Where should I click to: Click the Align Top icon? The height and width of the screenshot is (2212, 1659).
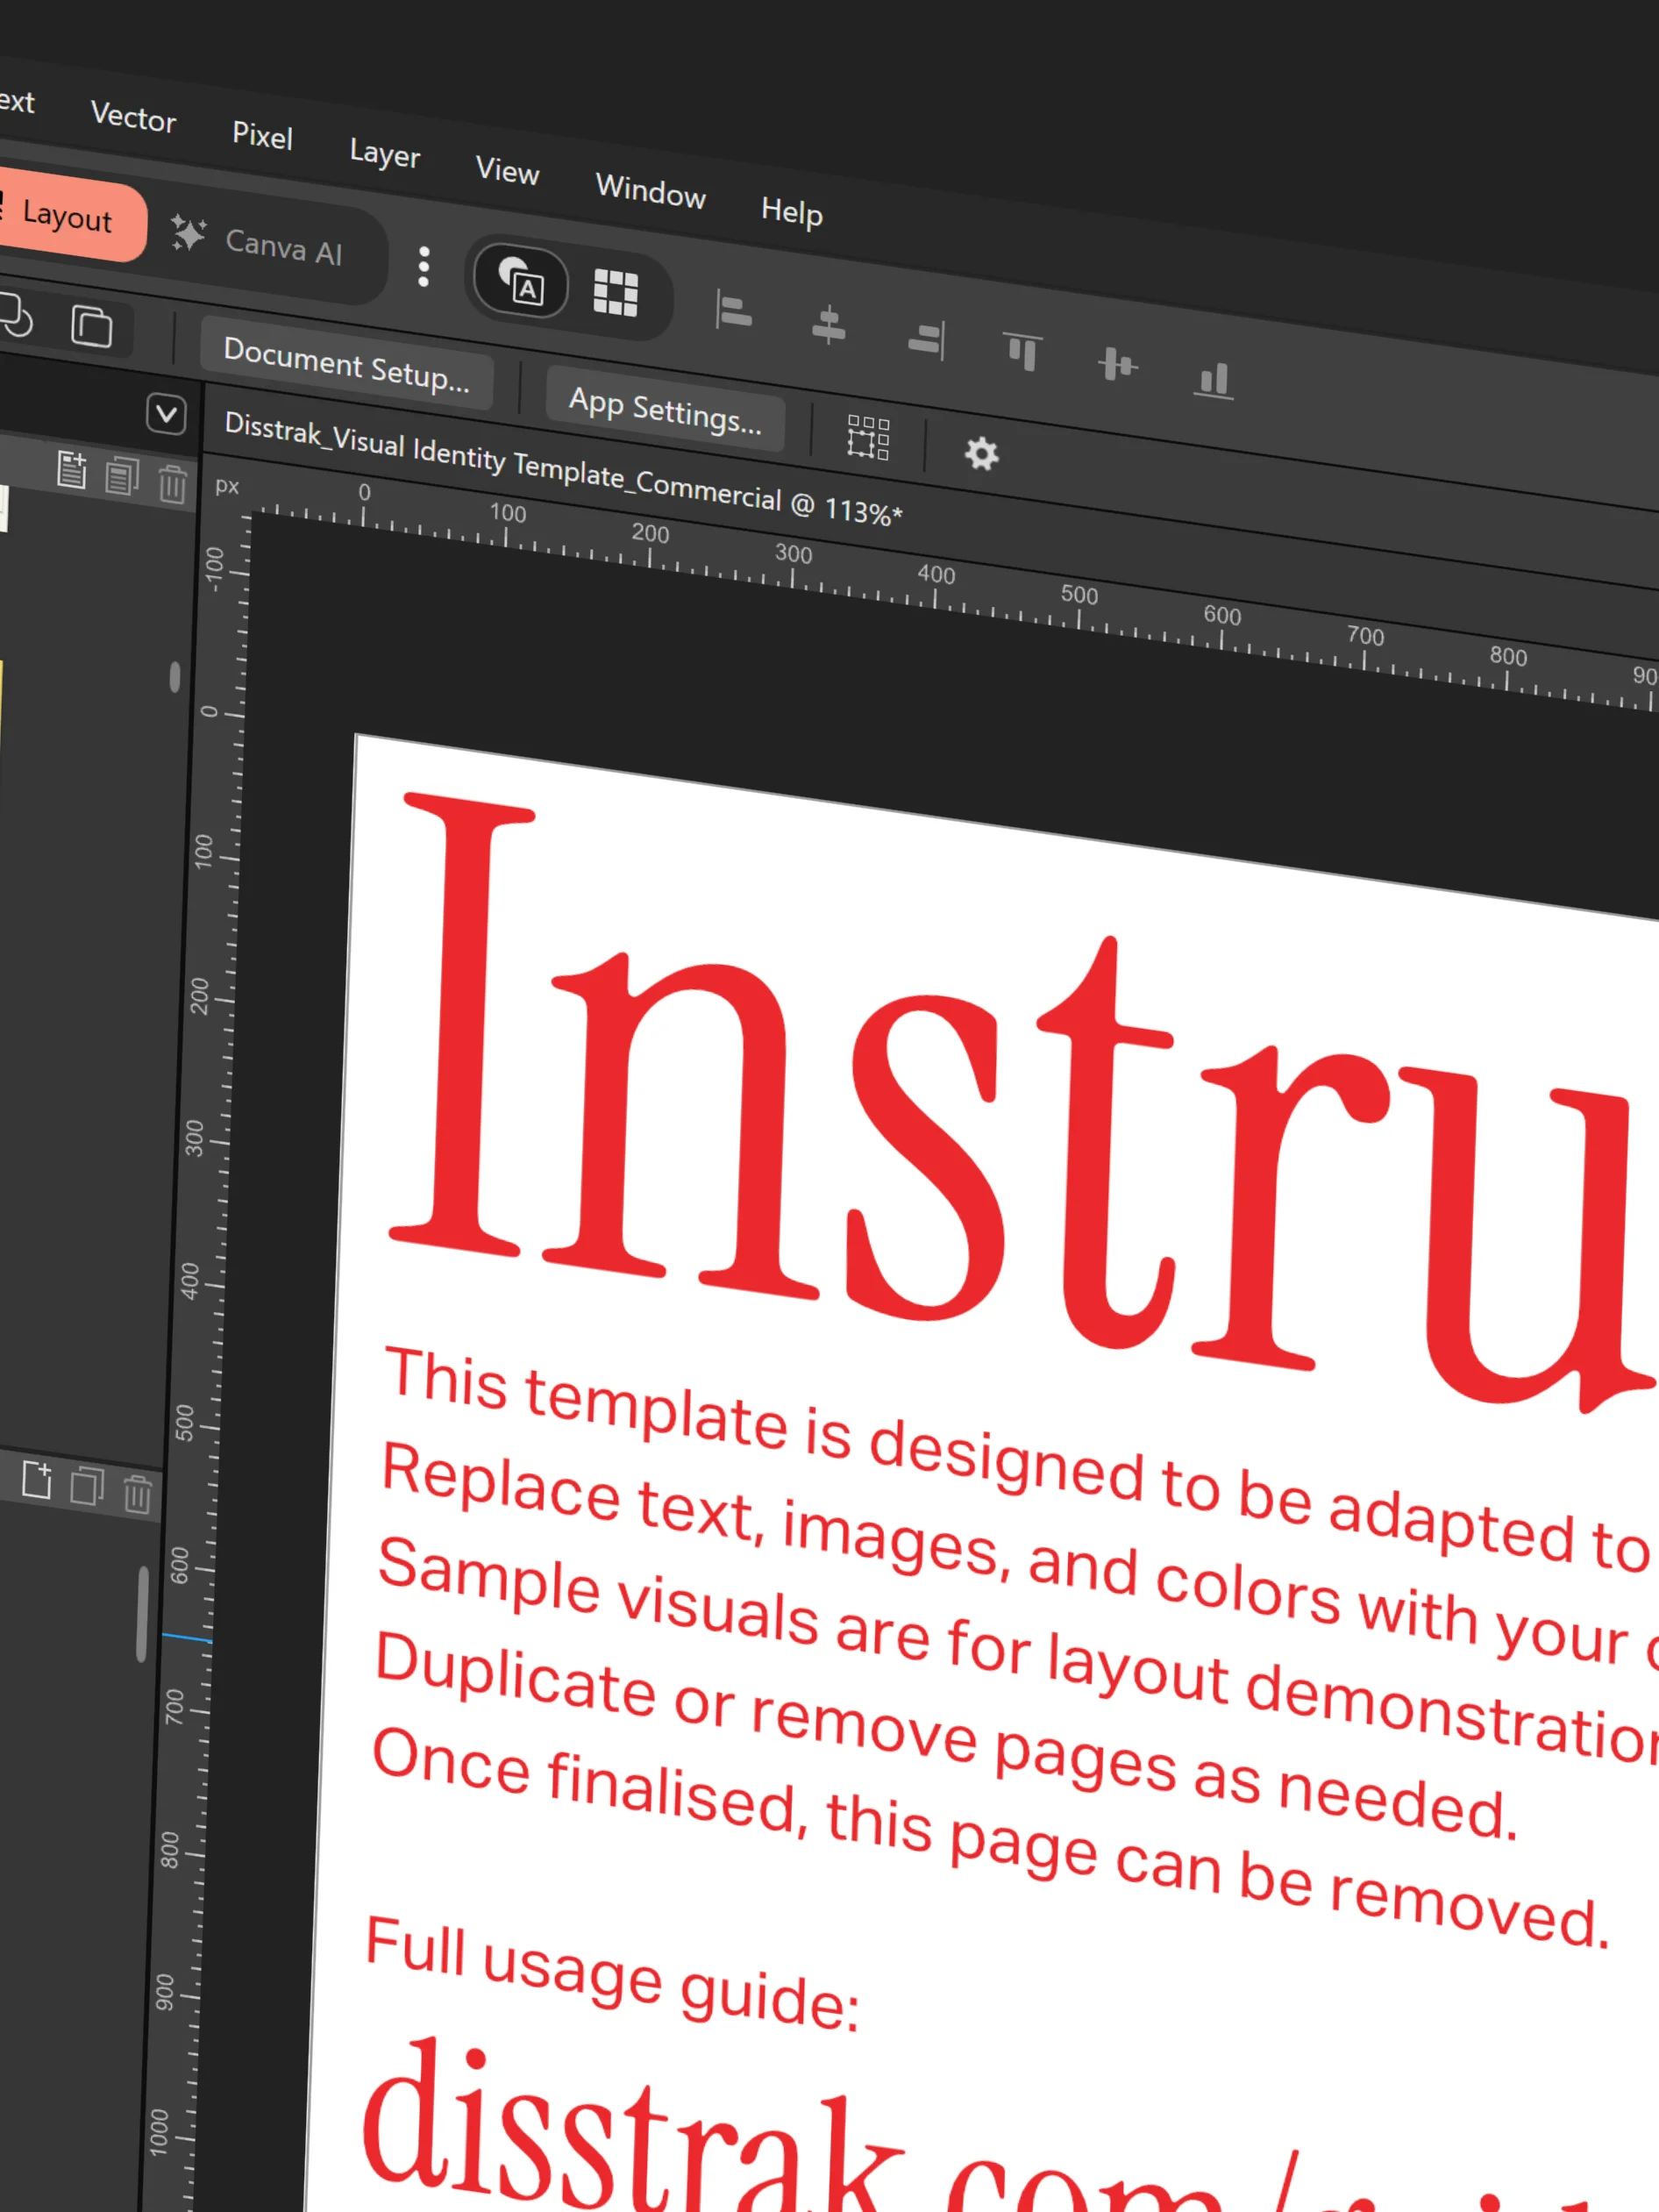pos(1022,353)
